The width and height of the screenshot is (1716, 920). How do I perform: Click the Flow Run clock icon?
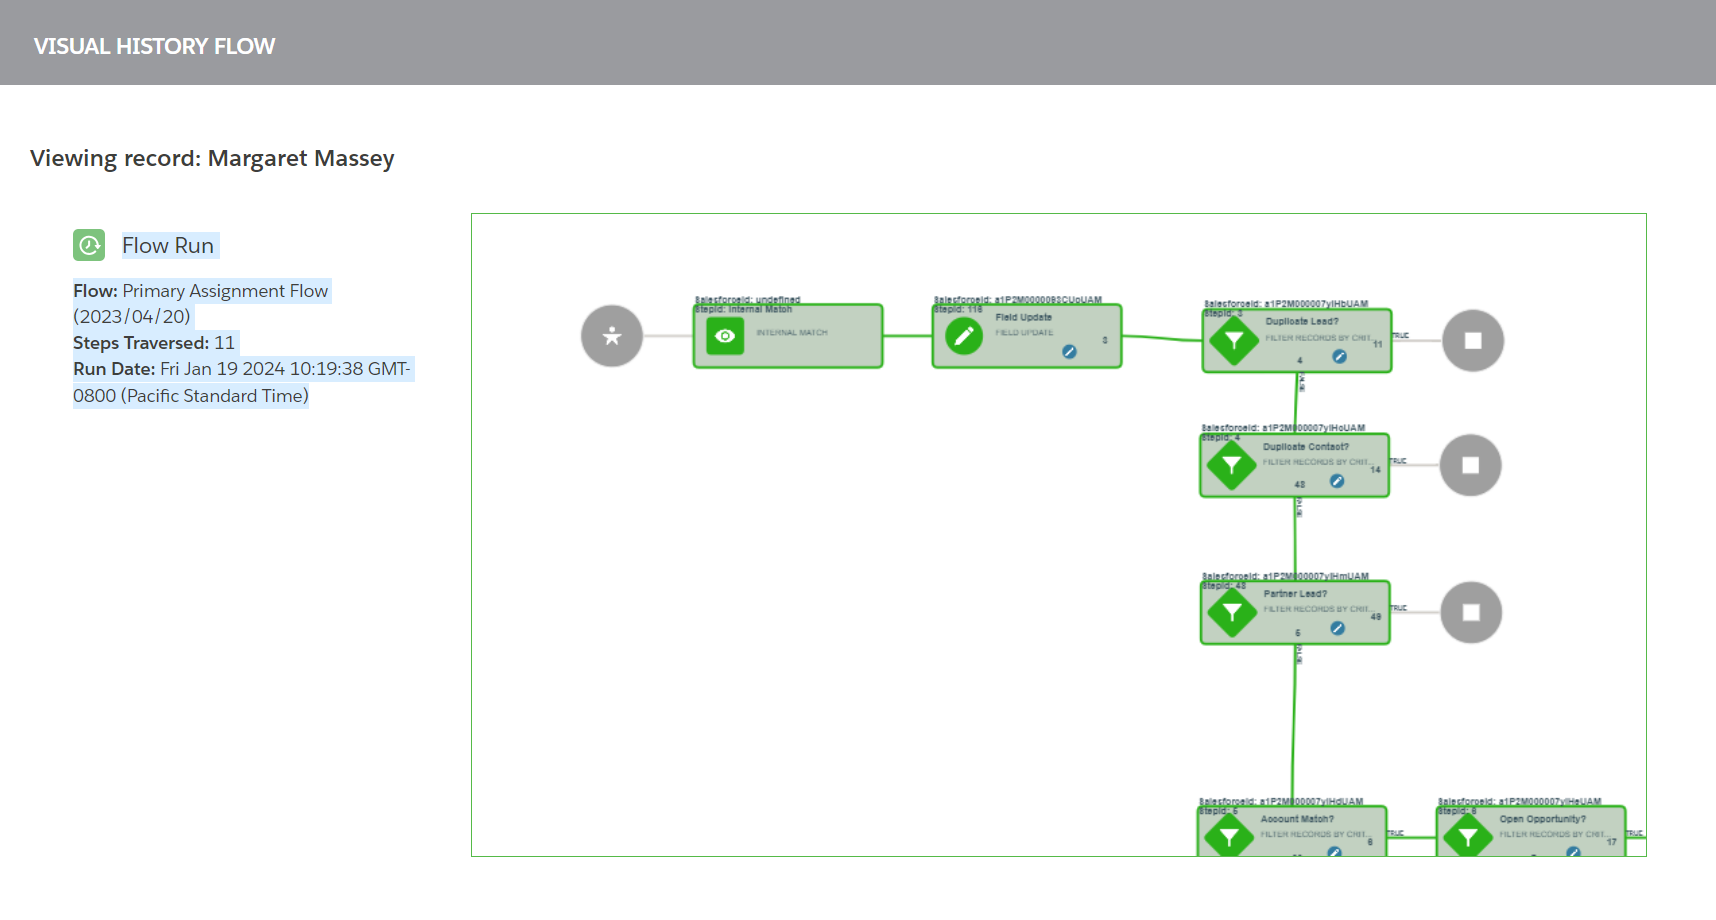tap(89, 245)
